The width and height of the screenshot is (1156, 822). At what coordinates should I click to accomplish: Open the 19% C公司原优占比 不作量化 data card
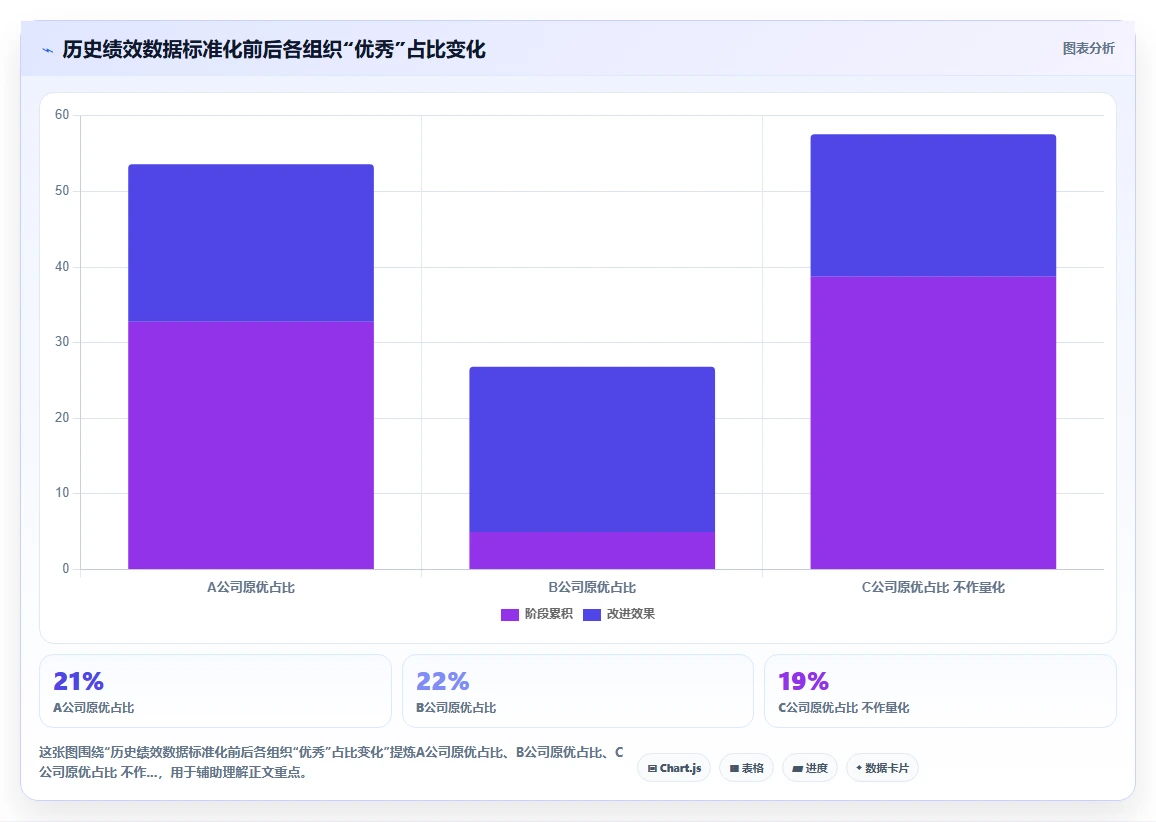coord(940,692)
